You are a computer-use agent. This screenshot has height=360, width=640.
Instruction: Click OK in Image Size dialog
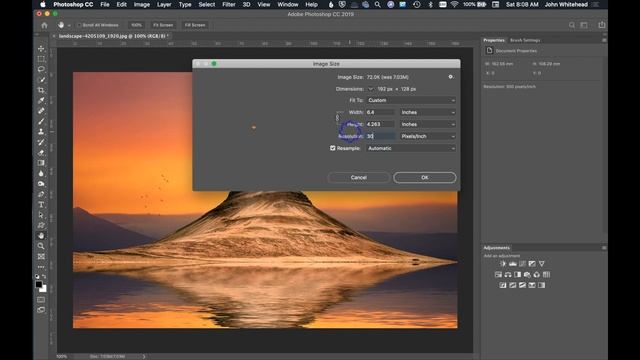click(x=424, y=178)
